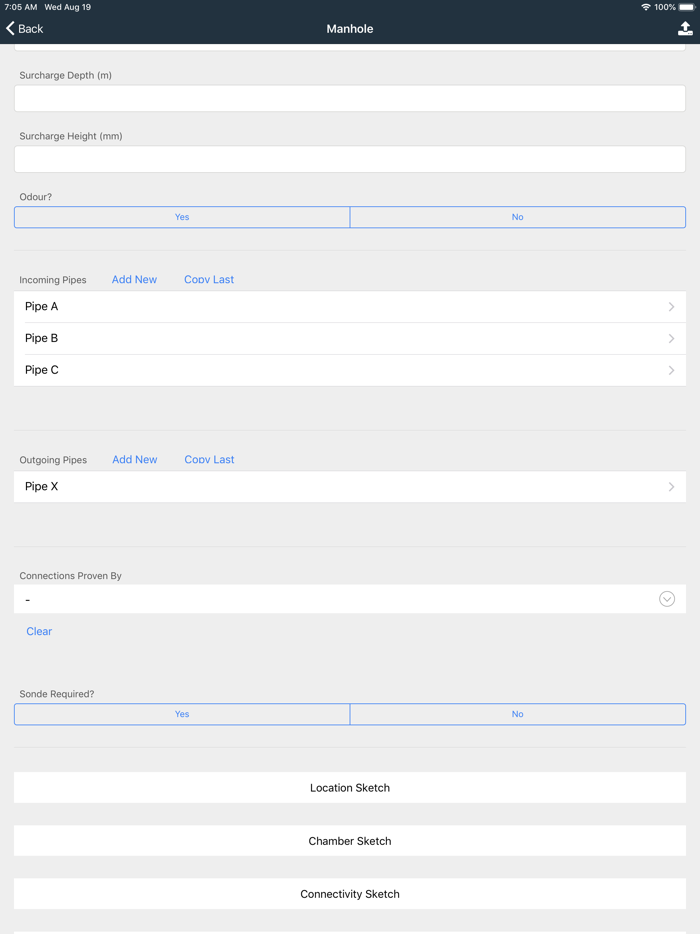Go back using the Back arrow
Image resolution: width=700 pixels, height=934 pixels.
[x=25, y=29]
